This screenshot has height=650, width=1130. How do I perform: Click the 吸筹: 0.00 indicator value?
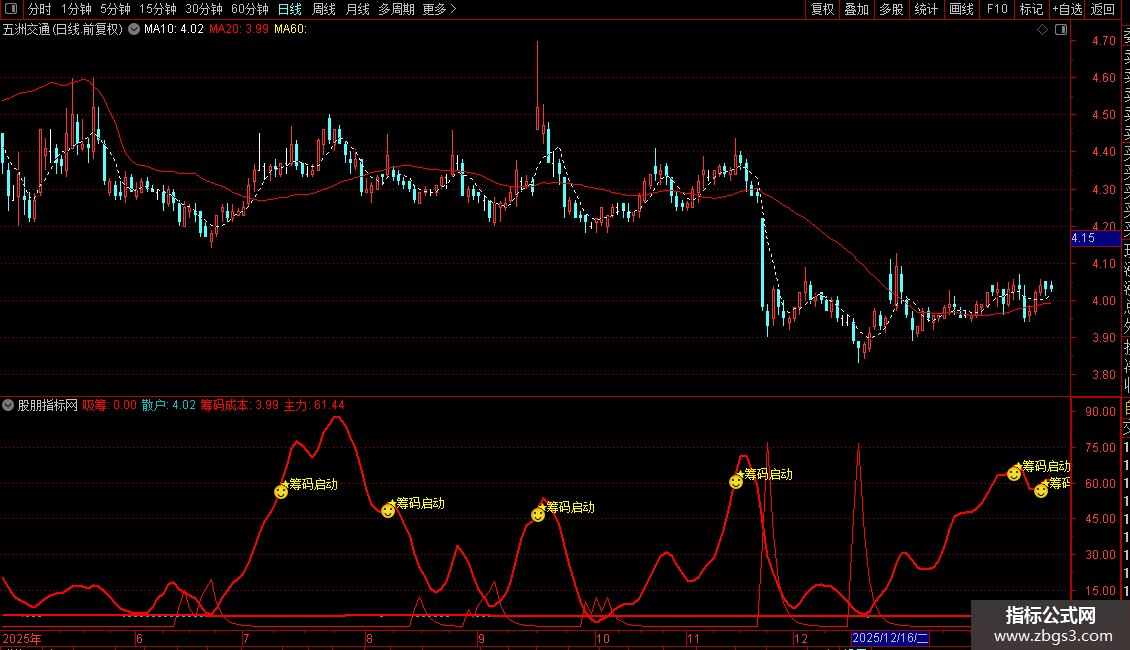[110, 405]
